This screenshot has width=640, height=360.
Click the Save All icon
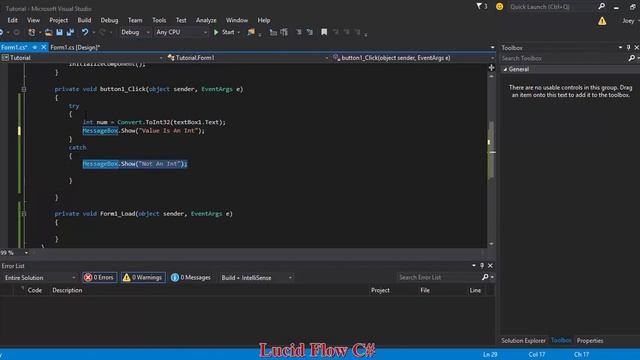70,32
